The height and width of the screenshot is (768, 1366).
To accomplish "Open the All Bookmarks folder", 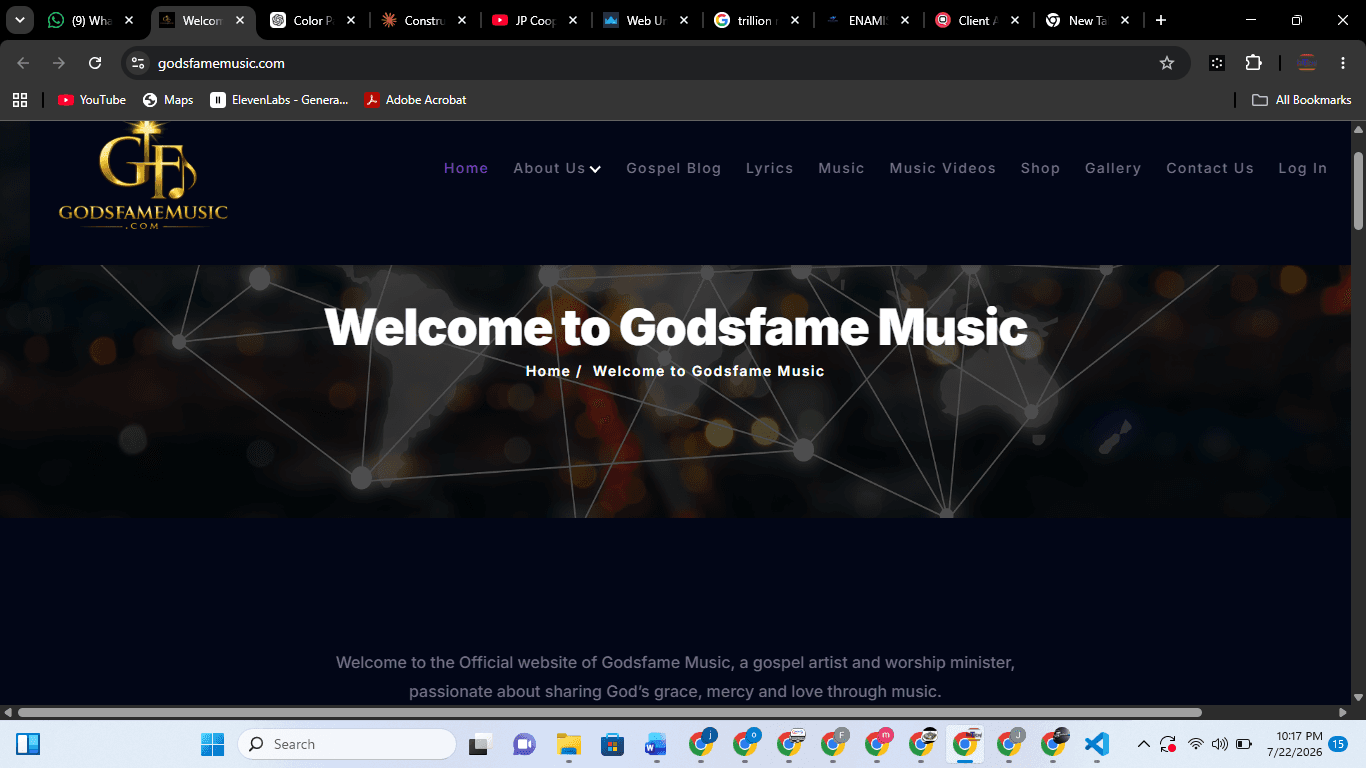I will [x=1302, y=100].
